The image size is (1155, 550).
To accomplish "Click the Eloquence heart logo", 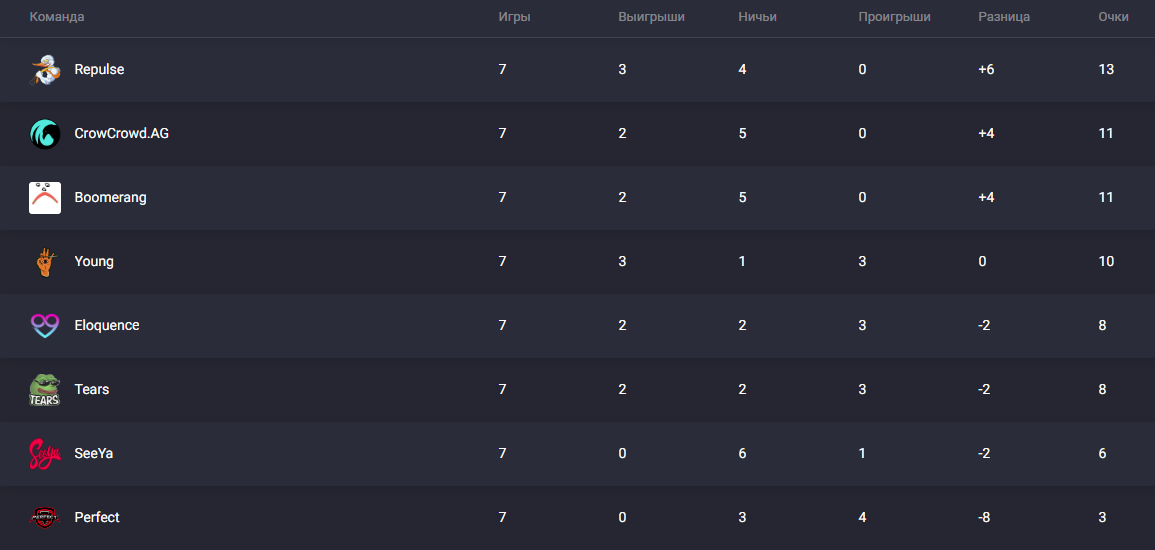I will tap(45, 326).
